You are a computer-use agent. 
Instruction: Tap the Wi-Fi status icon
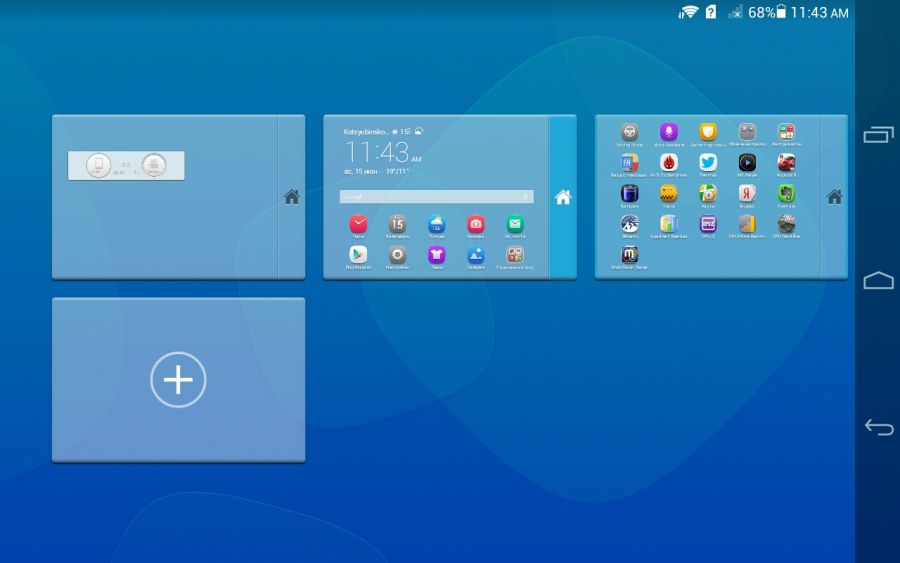click(688, 12)
